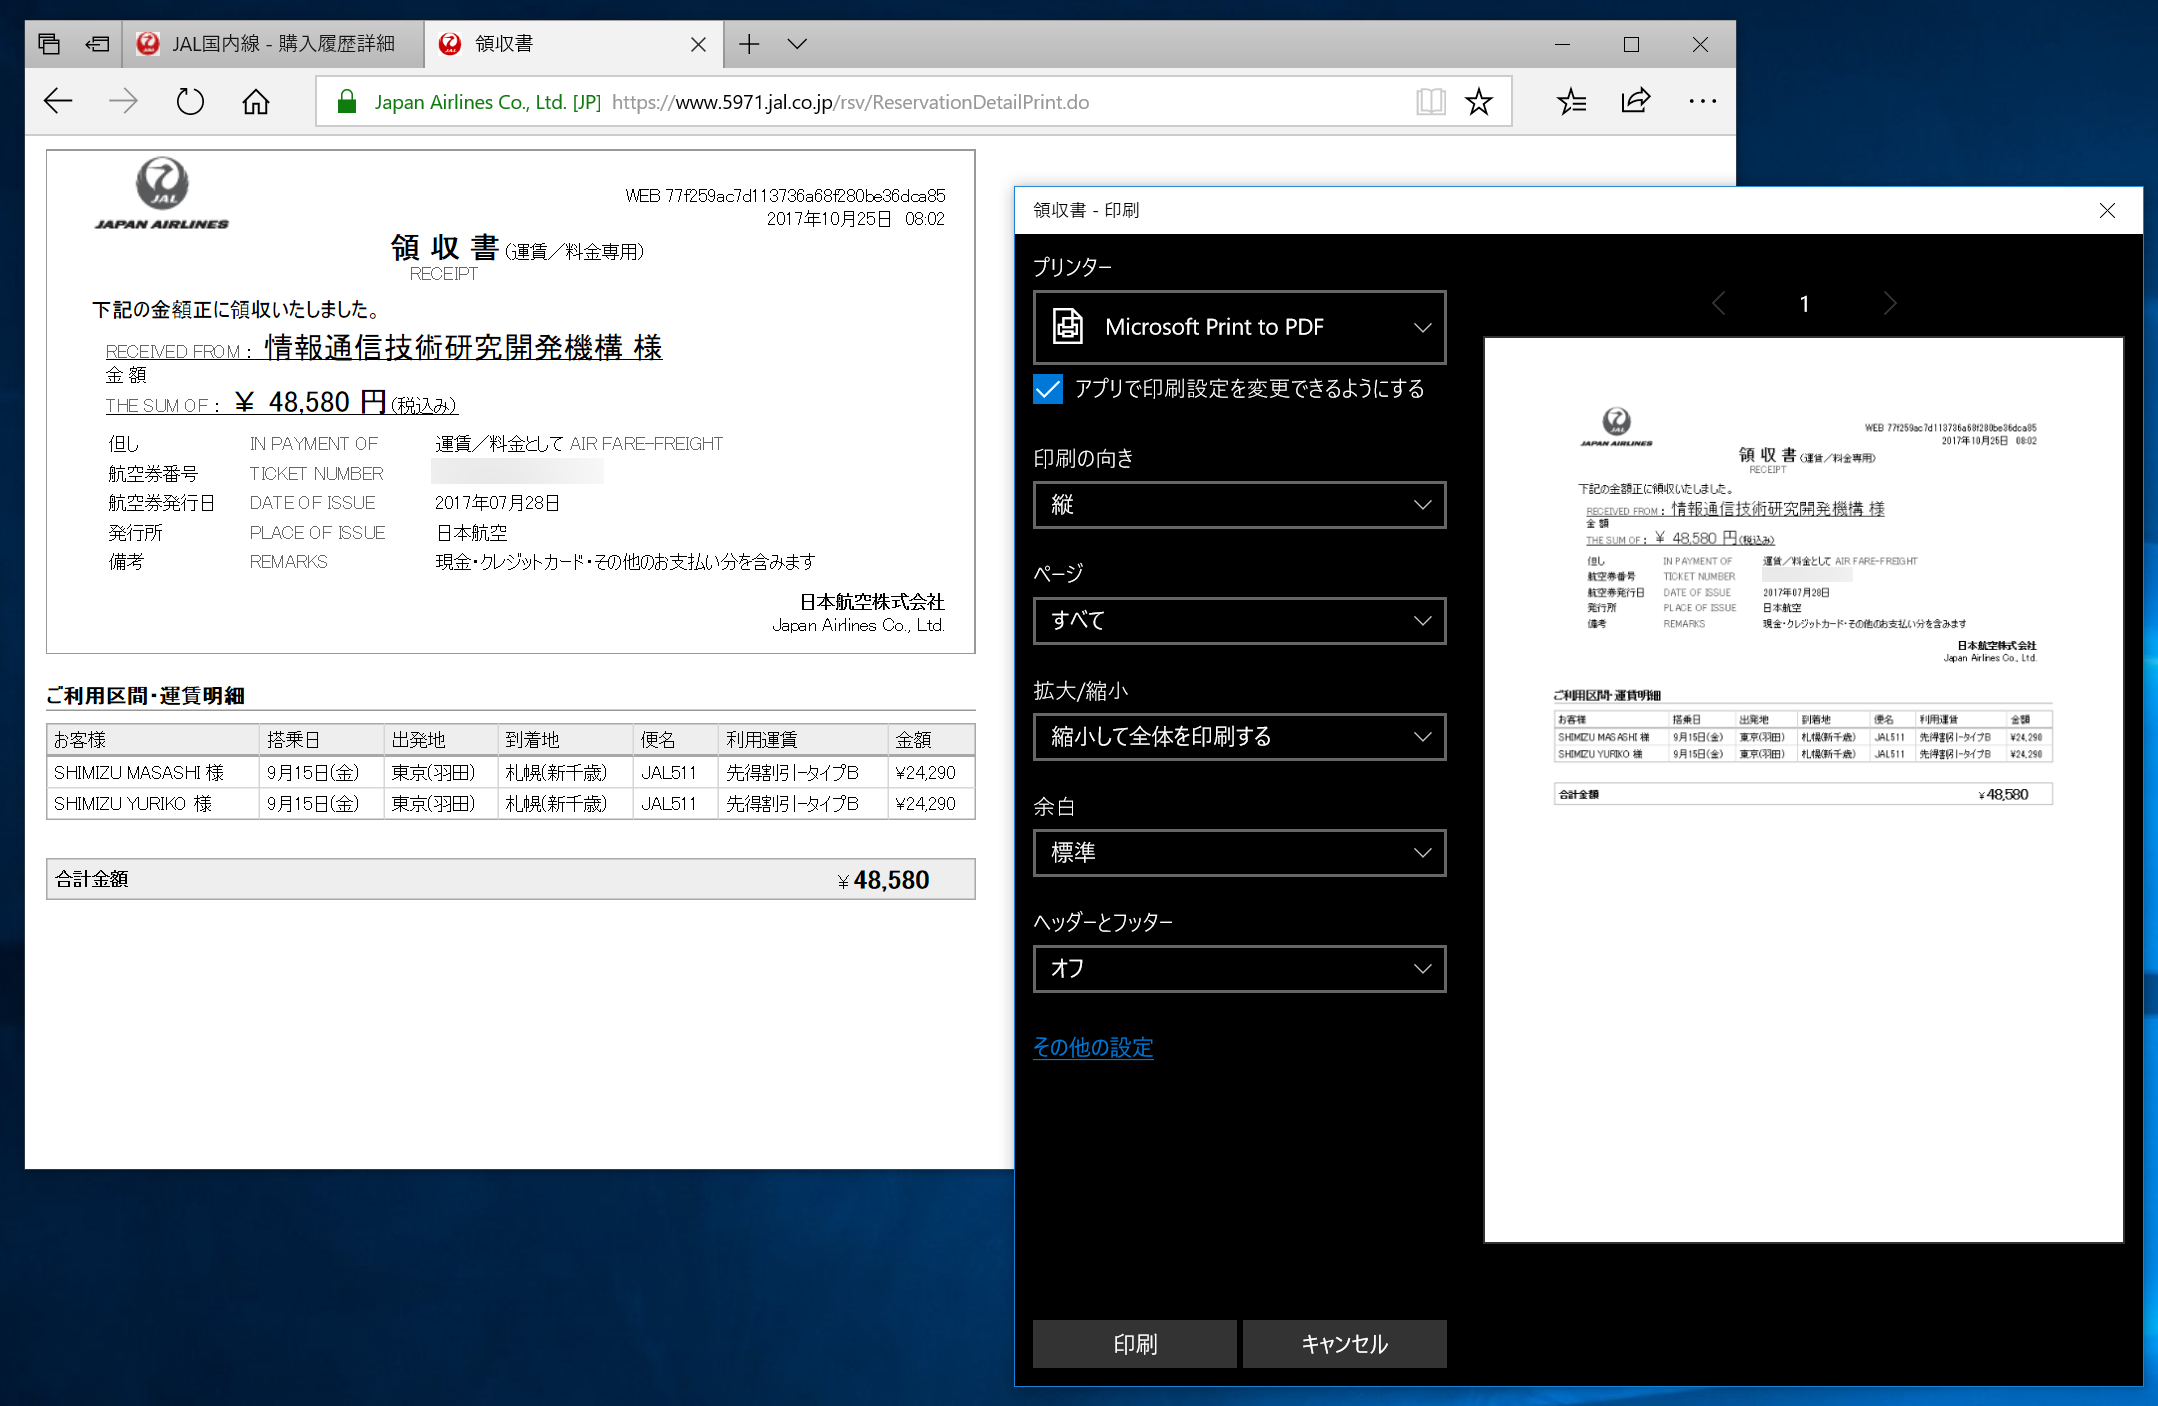Switch to JAL国内線 購入履歴詳細 tab
Viewport: 2158px width, 1406px height.
point(272,44)
